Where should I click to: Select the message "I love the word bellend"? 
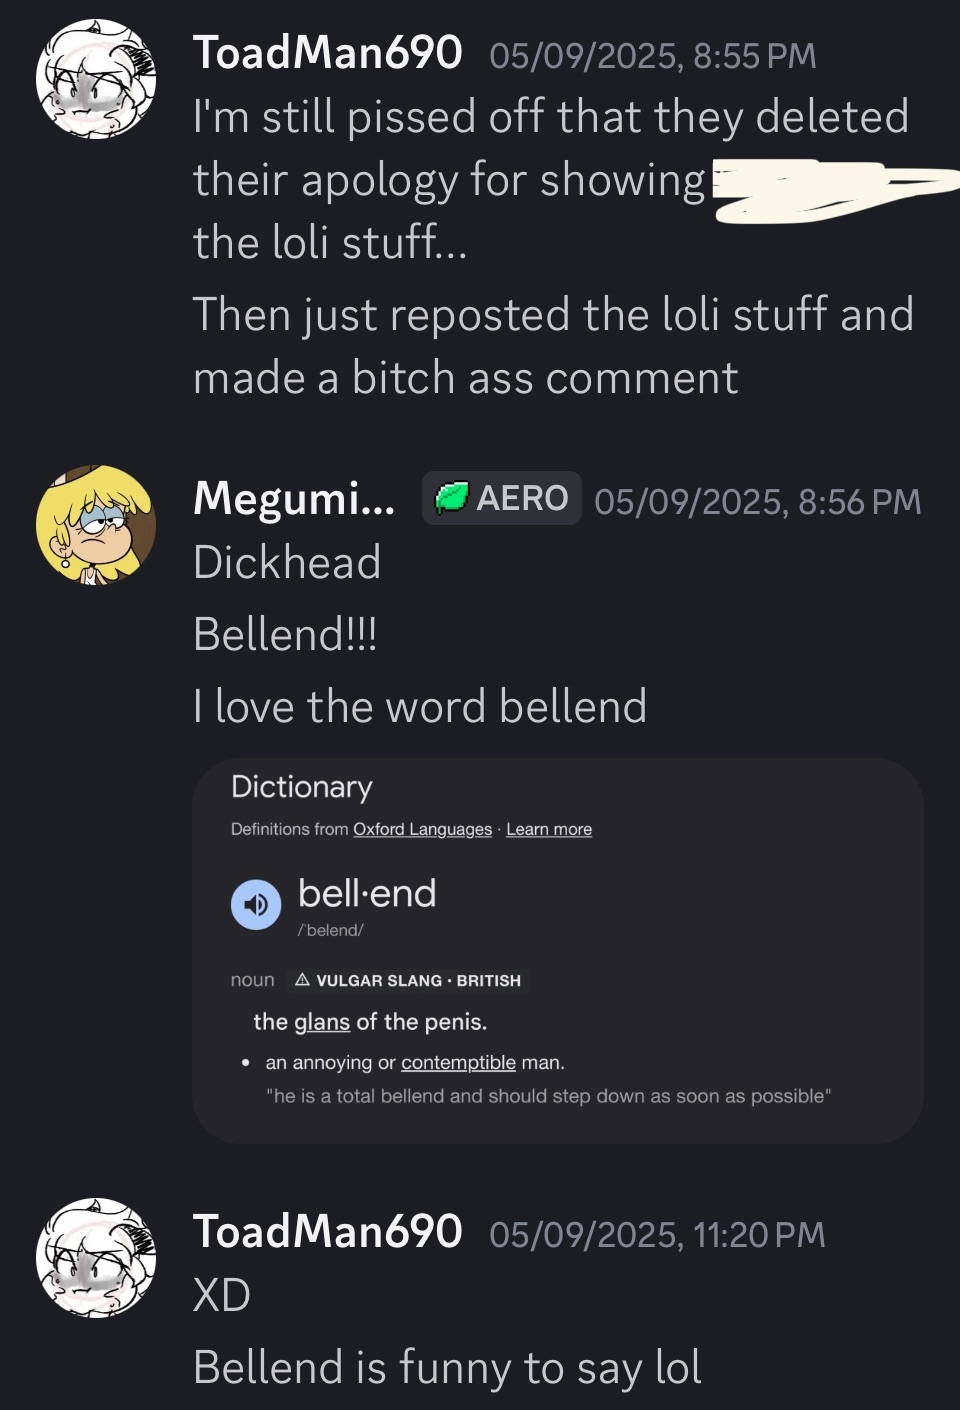click(x=420, y=706)
